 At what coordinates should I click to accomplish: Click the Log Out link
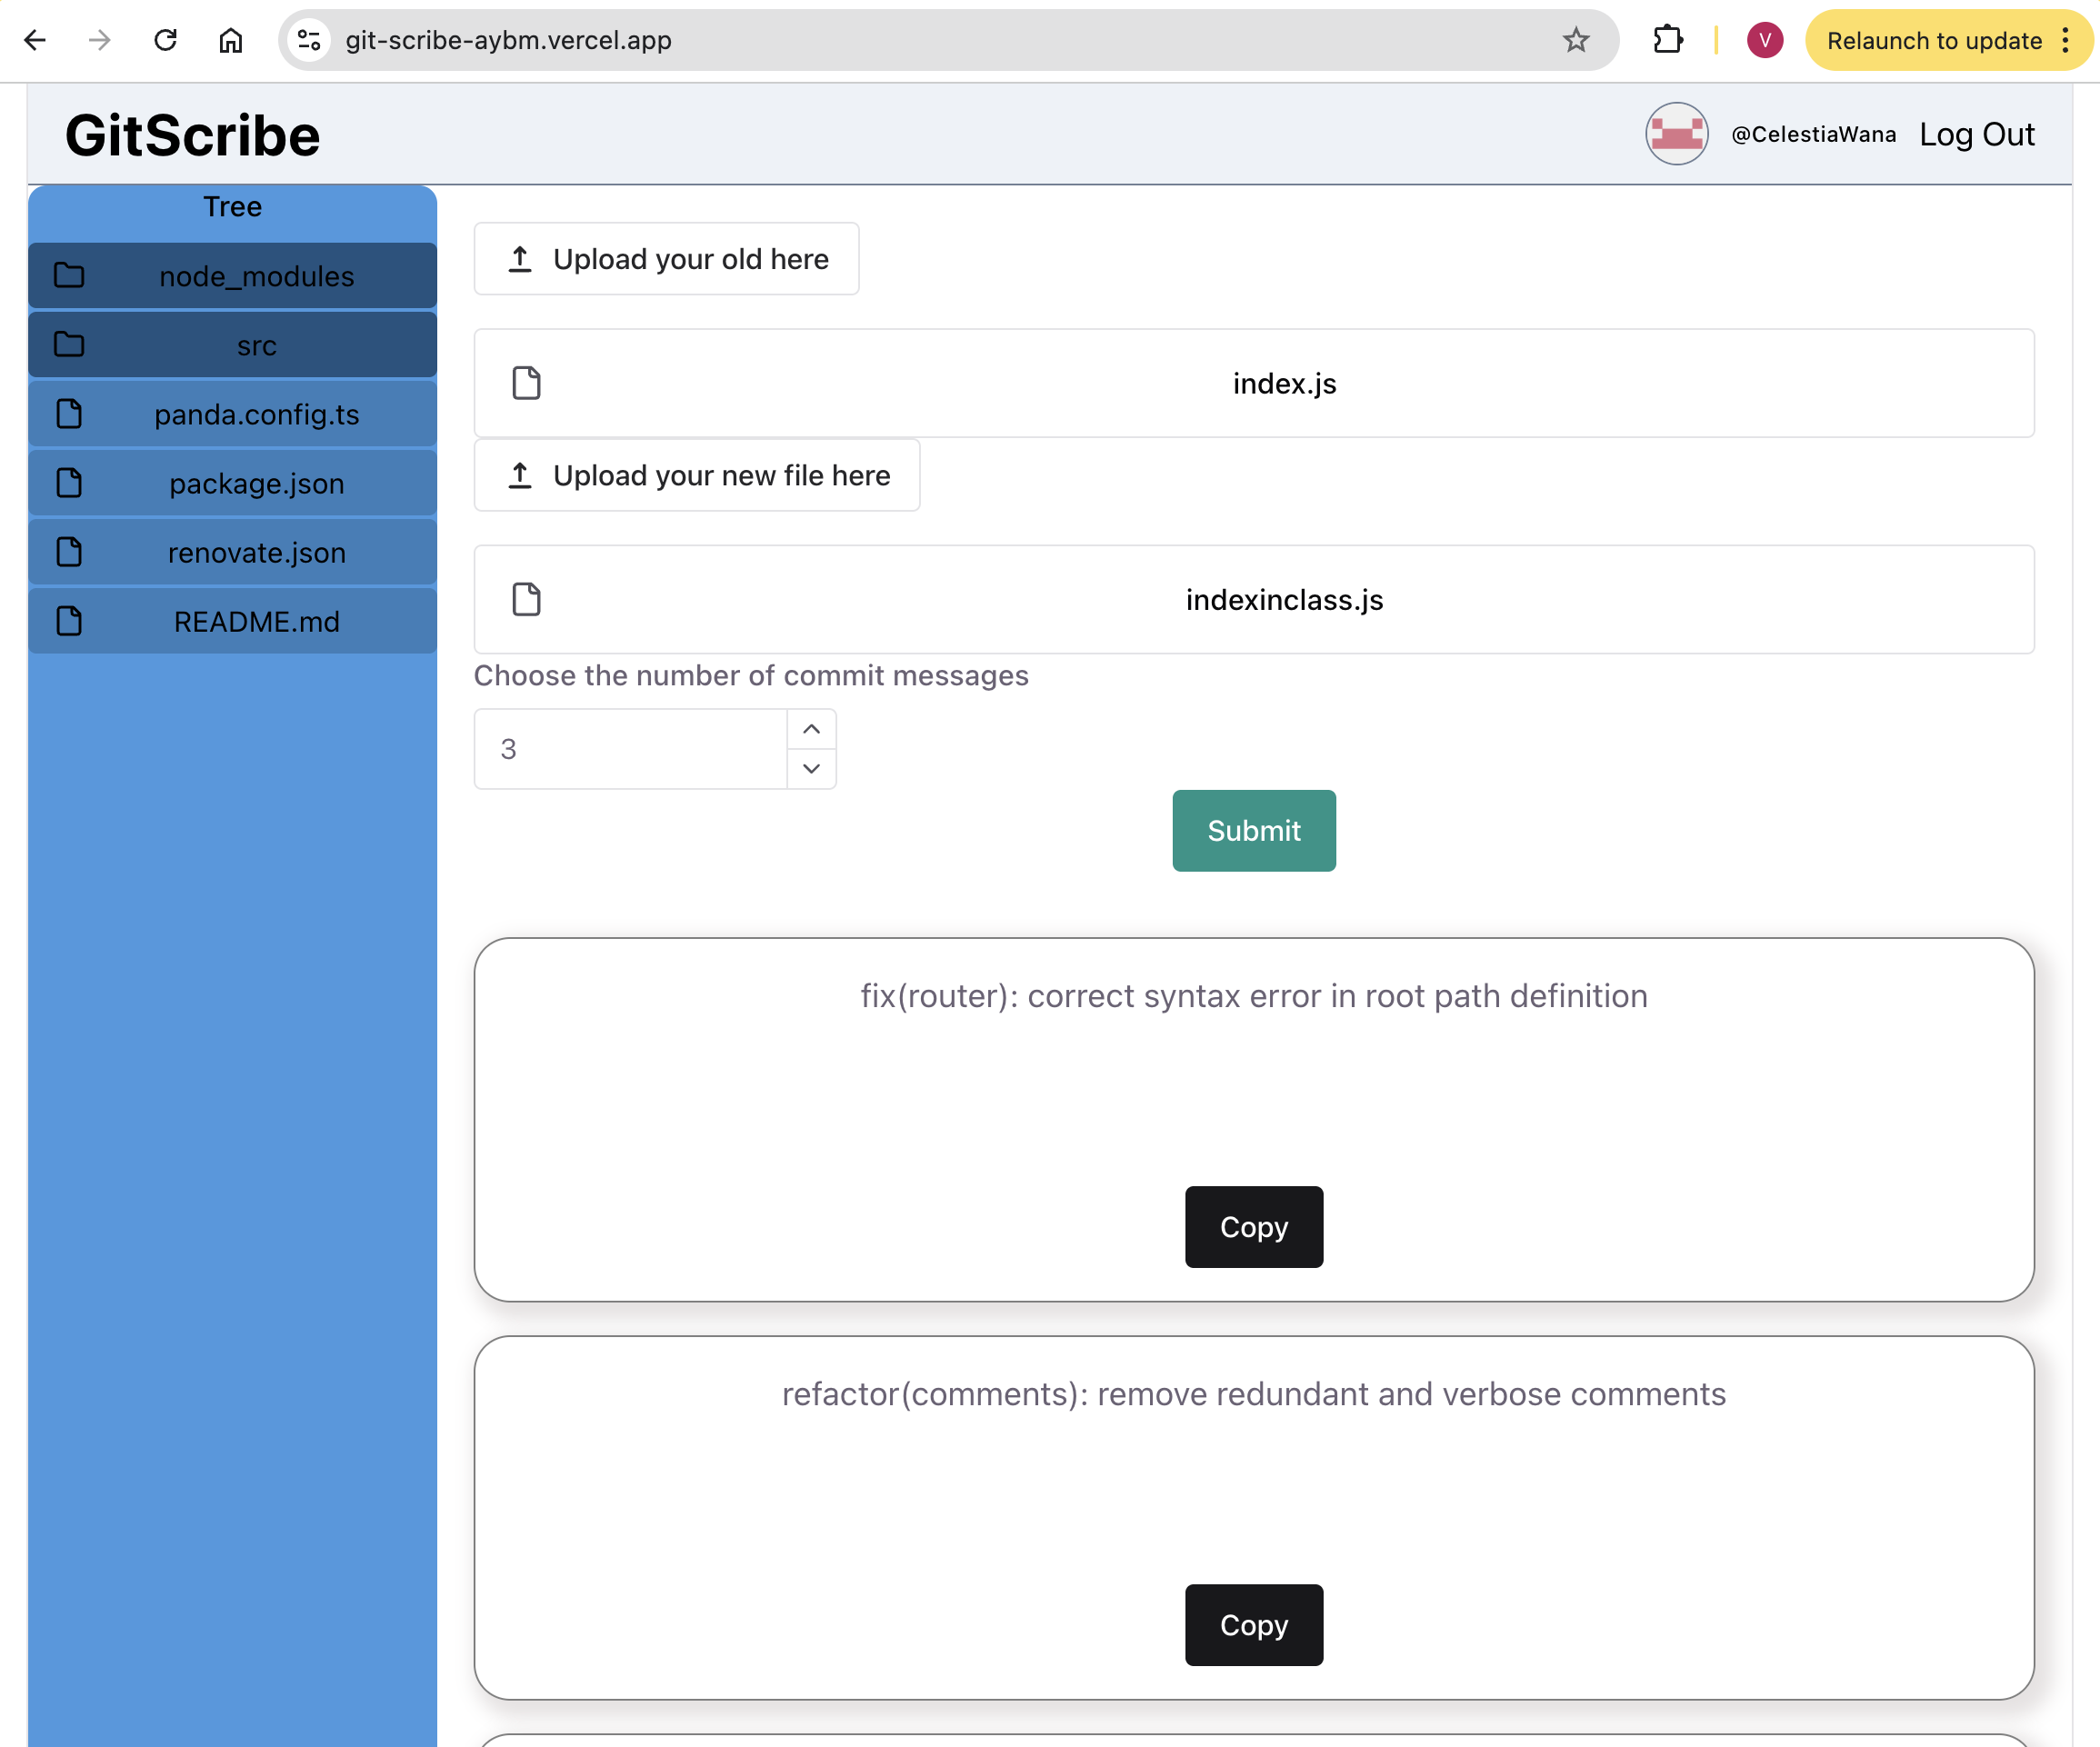pos(1976,134)
